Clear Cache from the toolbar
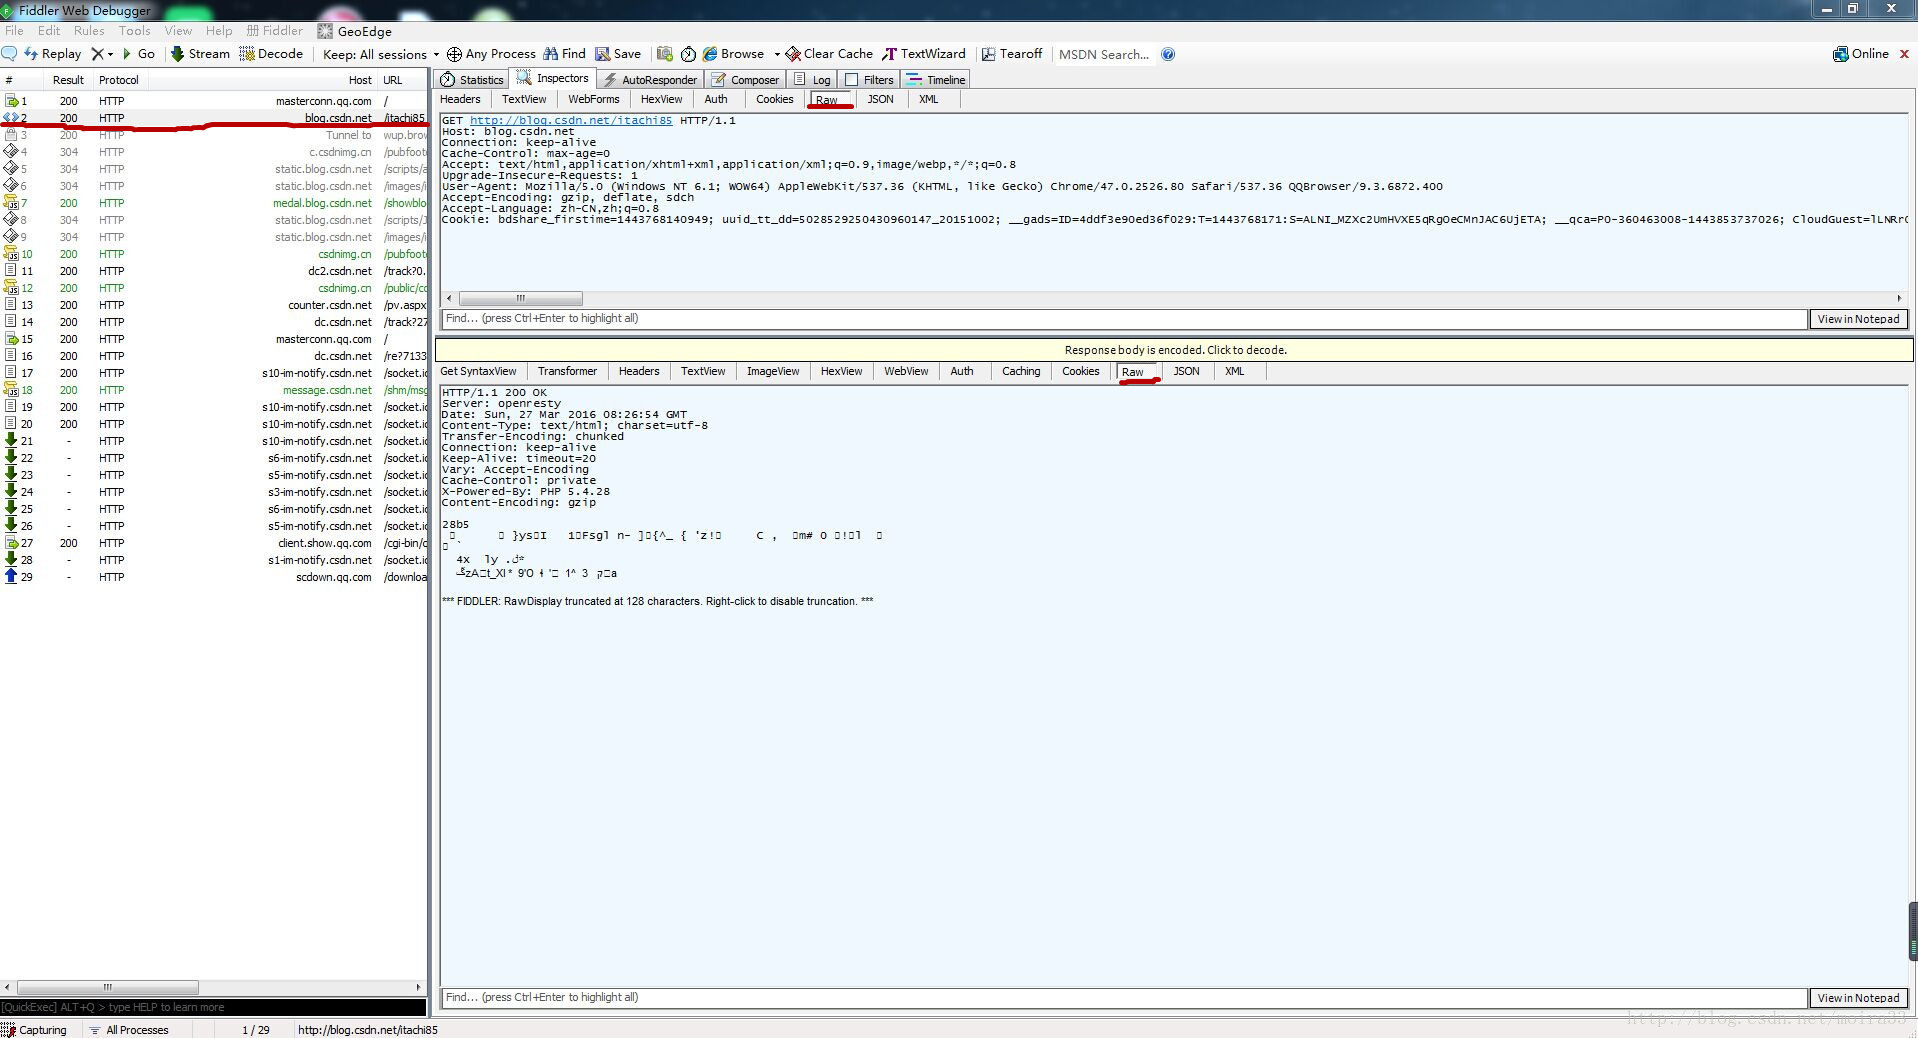 click(829, 54)
